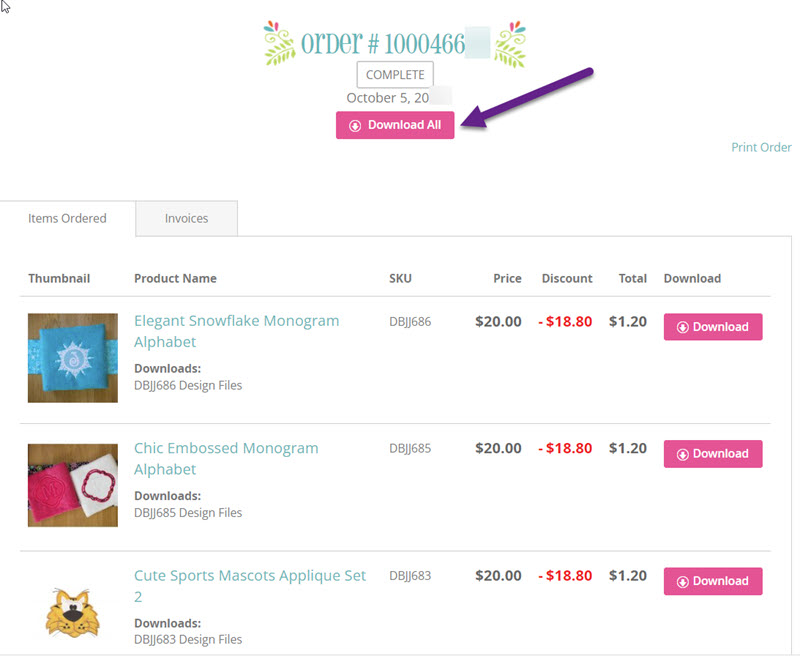The width and height of the screenshot is (800, 659).
Task: Open the Print Order link
Action: [761, 147]
